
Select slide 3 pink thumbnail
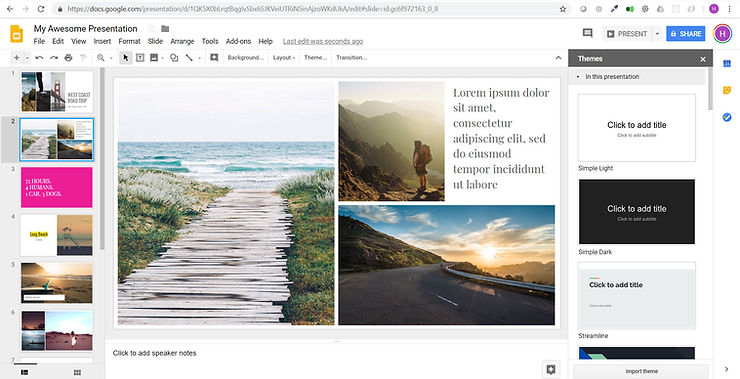57,187
